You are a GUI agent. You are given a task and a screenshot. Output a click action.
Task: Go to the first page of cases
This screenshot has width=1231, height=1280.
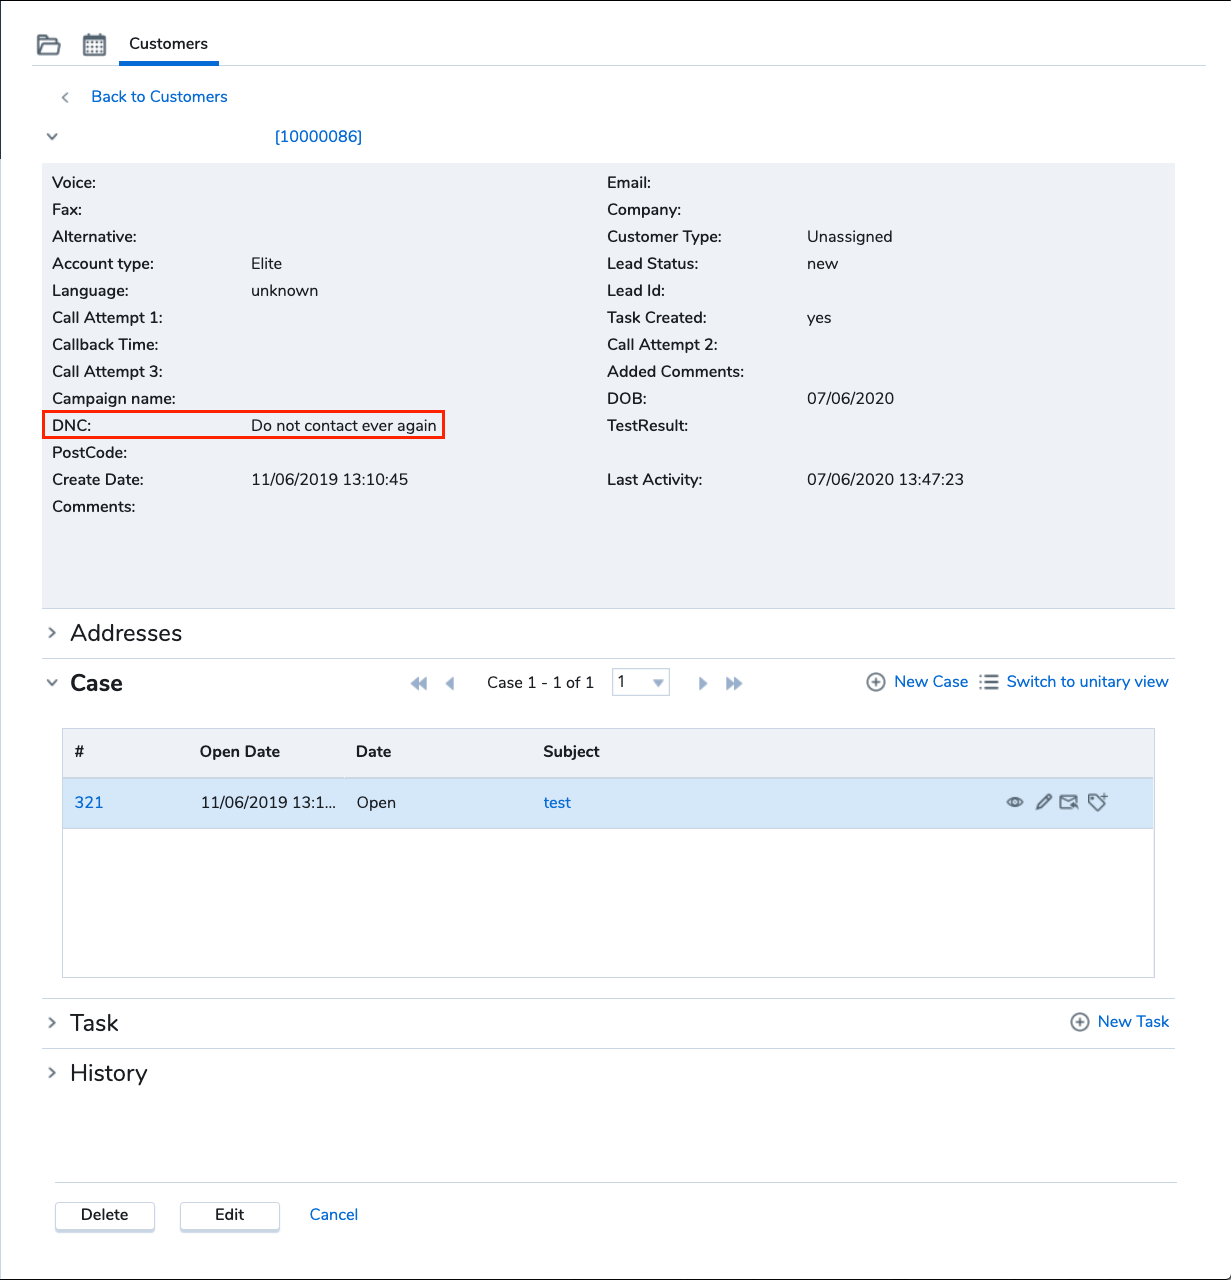[x=419, y=683]
